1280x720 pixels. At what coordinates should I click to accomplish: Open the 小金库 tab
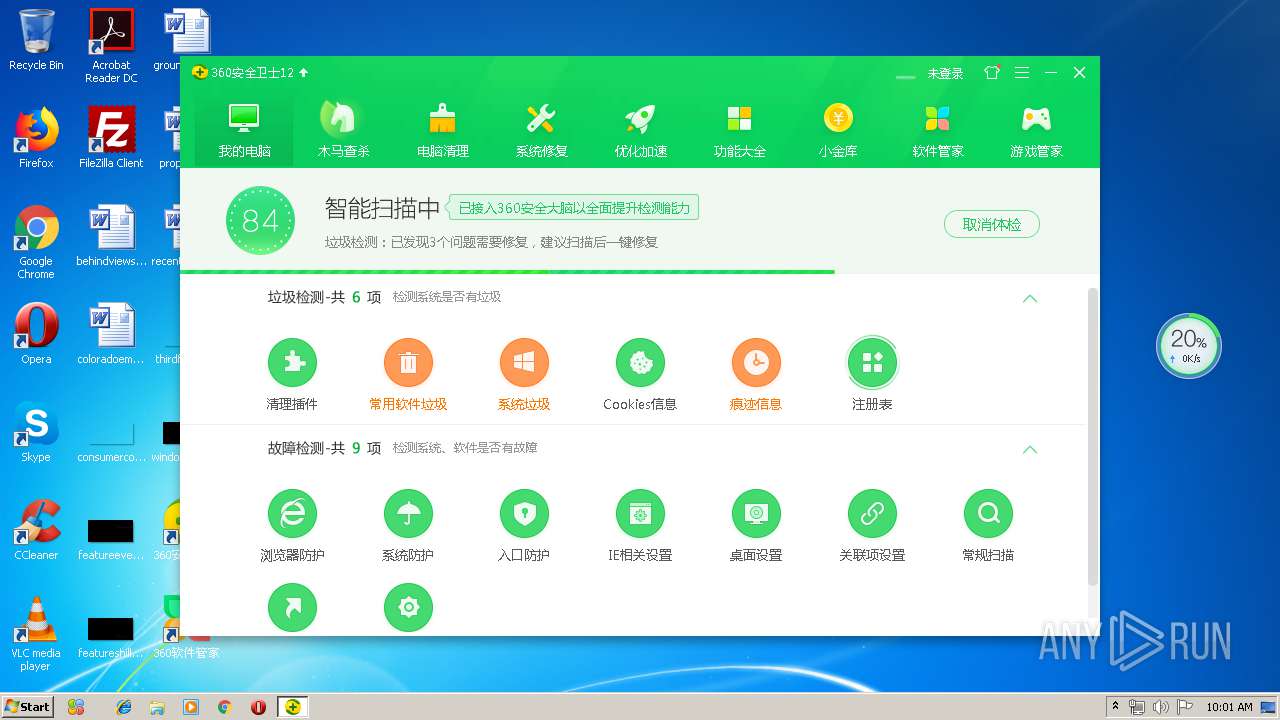838,129
